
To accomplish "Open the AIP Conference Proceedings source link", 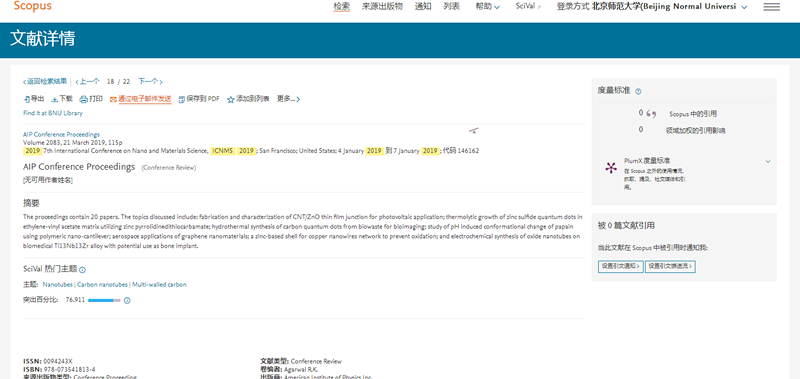I will point(61,135).
